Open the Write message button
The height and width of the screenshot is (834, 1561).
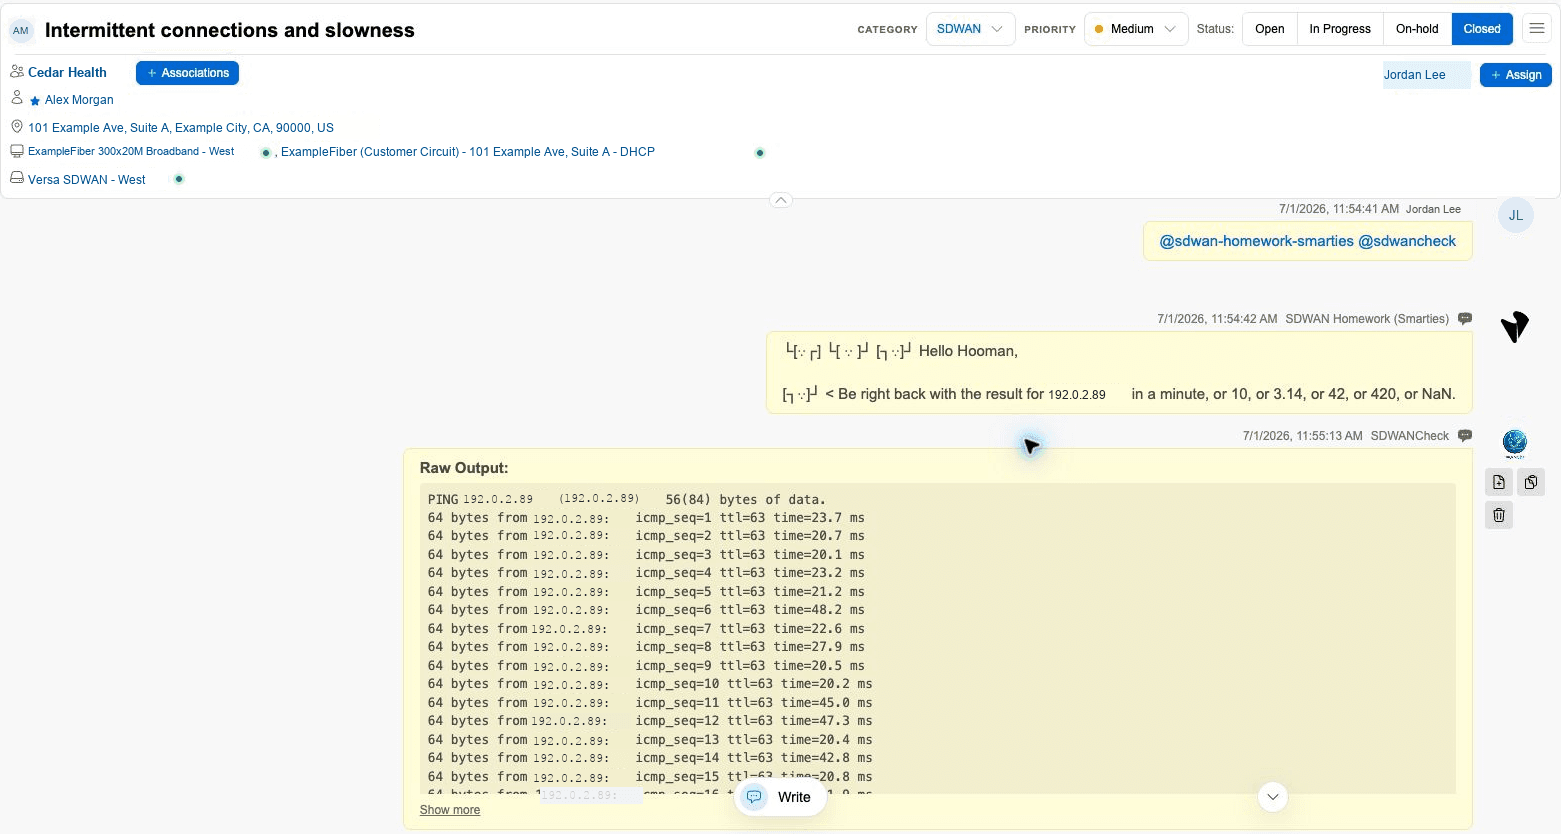point(780,797)
